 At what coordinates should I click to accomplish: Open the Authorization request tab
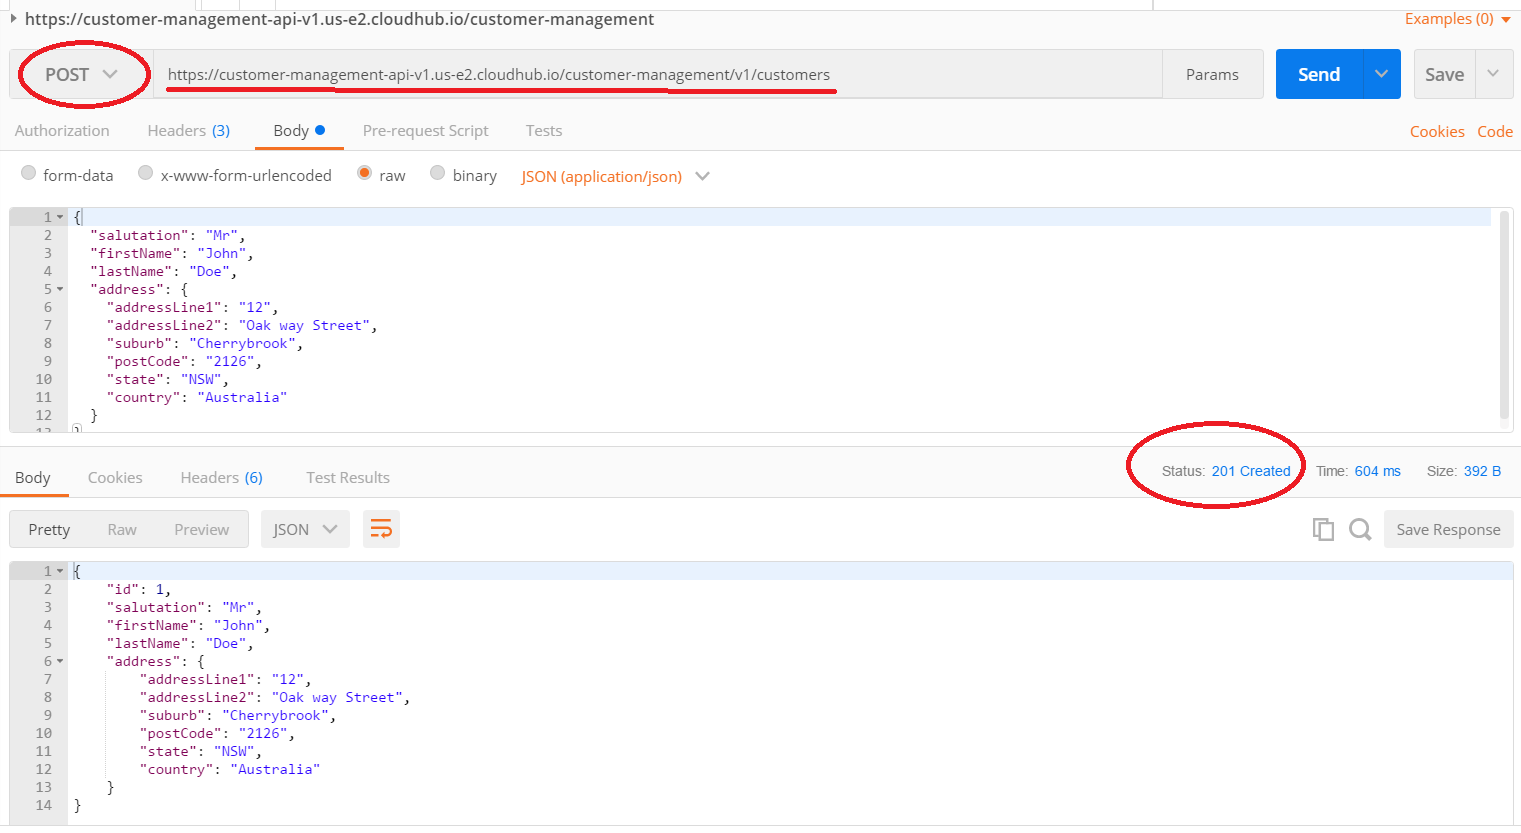pyautogui.click(x=62, y=131)
